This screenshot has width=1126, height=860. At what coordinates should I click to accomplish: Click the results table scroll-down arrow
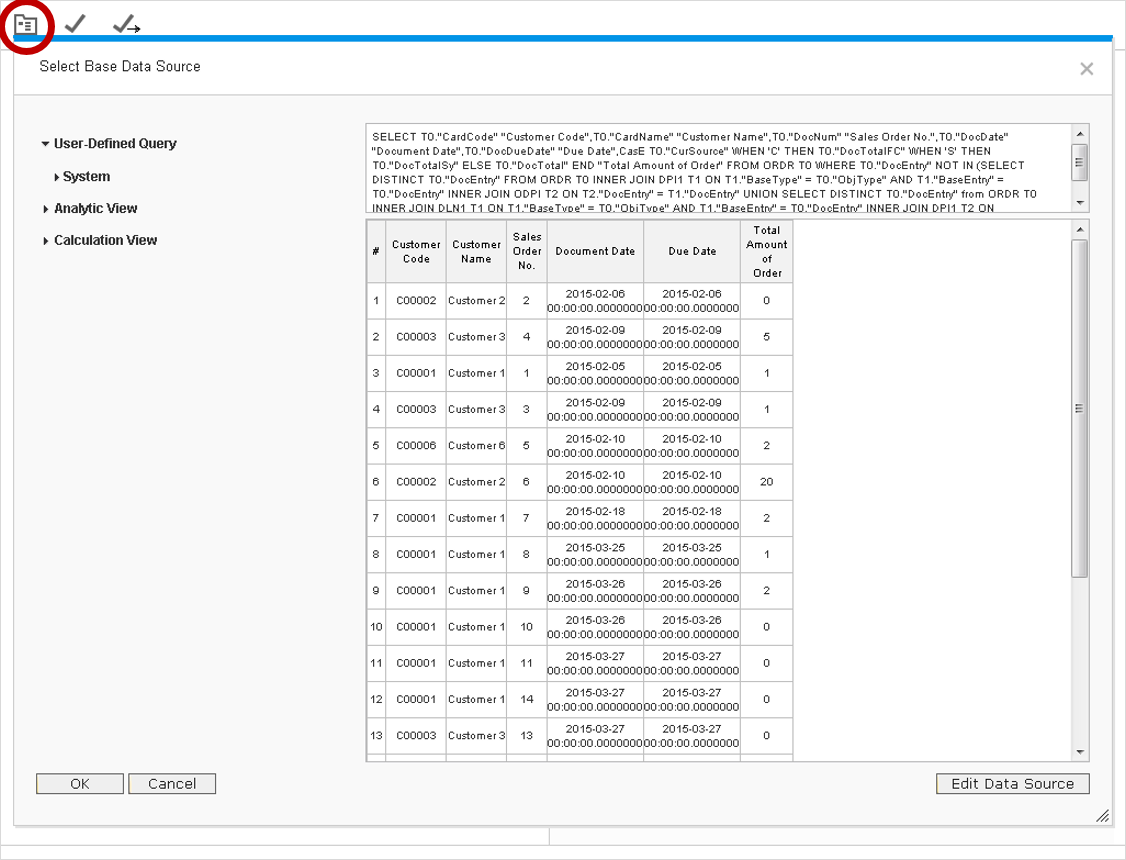pyautogui.click(x=1079, y=751)
